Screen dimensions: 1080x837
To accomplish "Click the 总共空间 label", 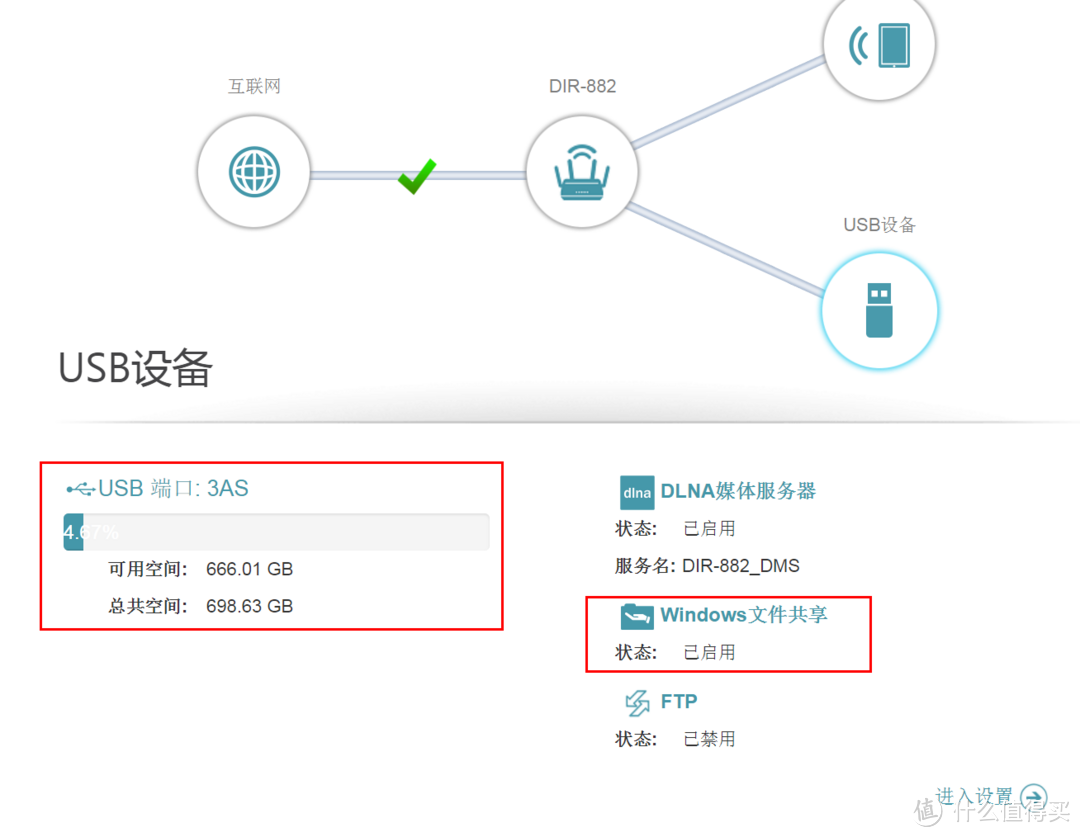I will point(147,606).
